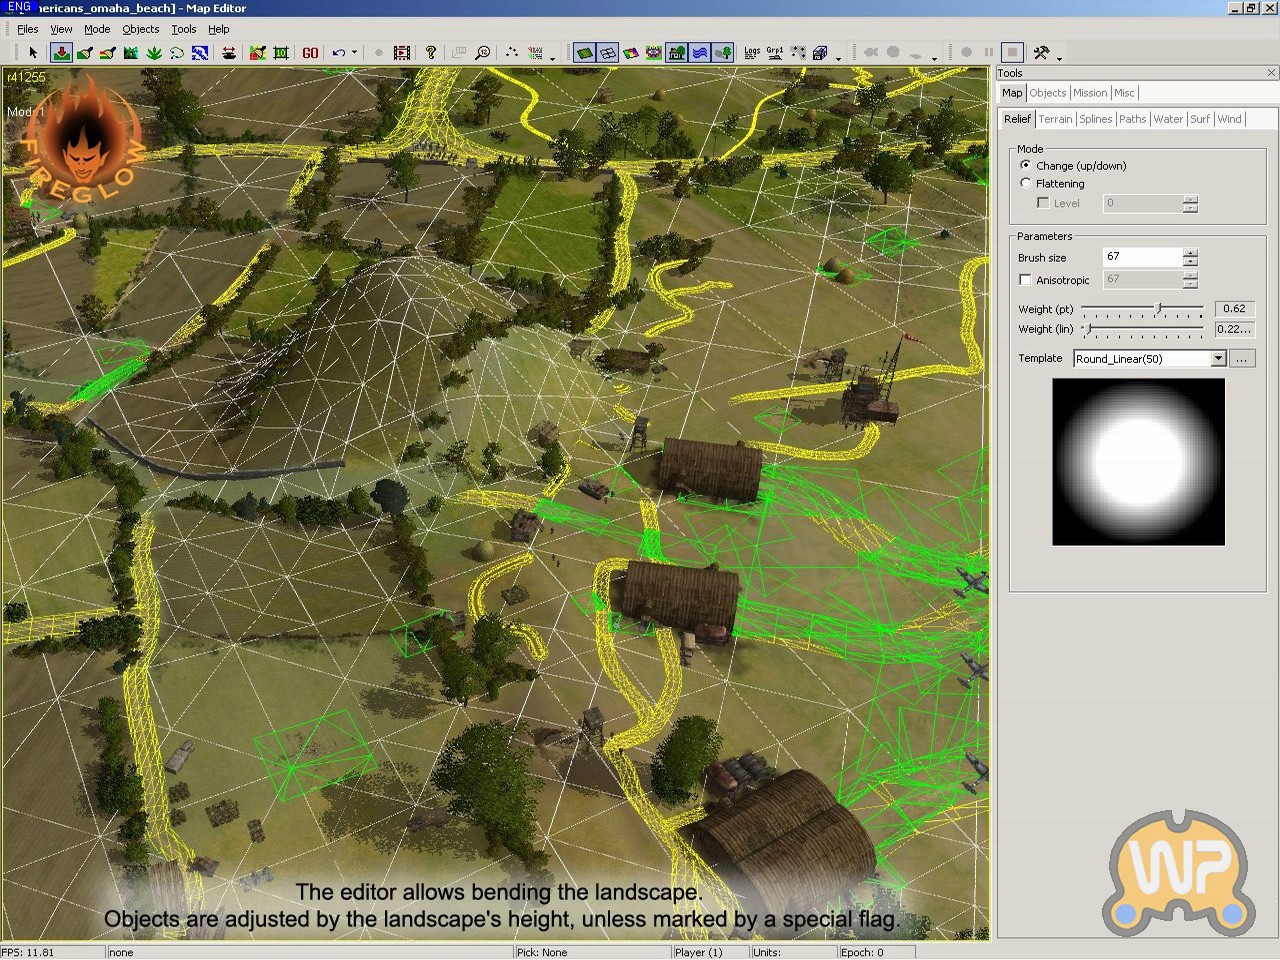The height and width of the screenshot is (960, 1280).
Task: Open the film strip scene icon
Action: pos(402,52)
